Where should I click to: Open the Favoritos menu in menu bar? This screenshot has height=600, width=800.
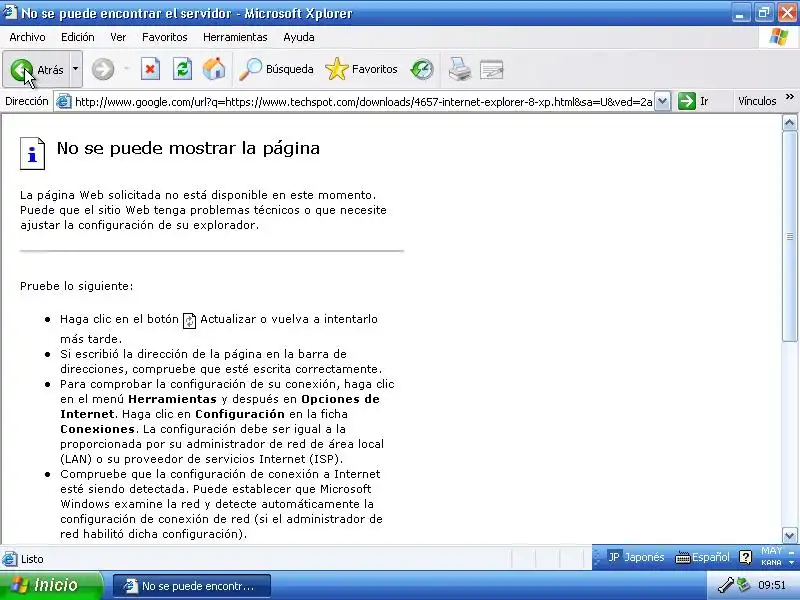coord(164,37)
